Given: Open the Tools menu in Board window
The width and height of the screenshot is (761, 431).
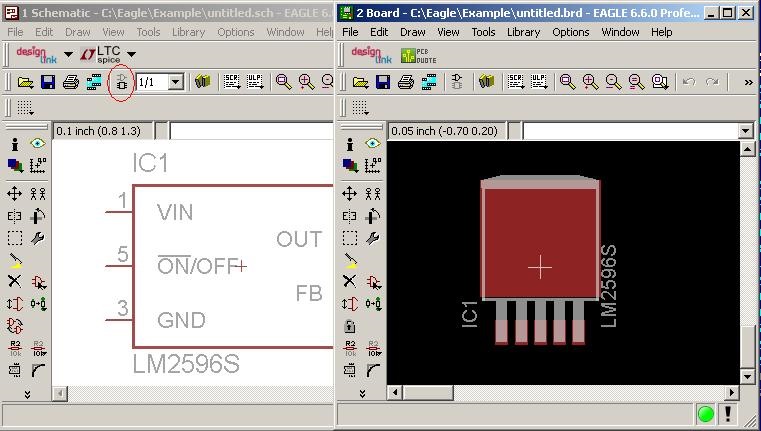Looking at the screenshot, I should pos(483,32).
